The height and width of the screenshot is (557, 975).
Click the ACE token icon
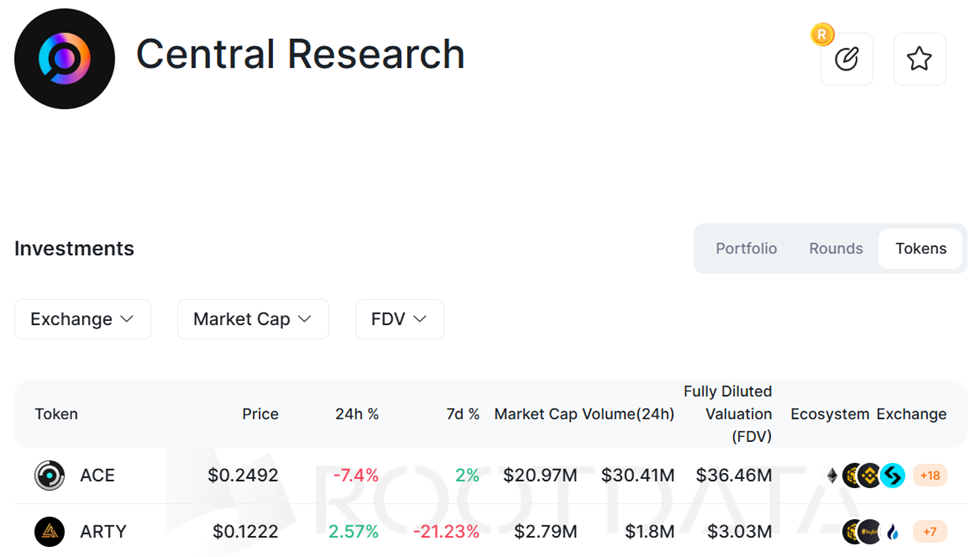pos(49,475)
